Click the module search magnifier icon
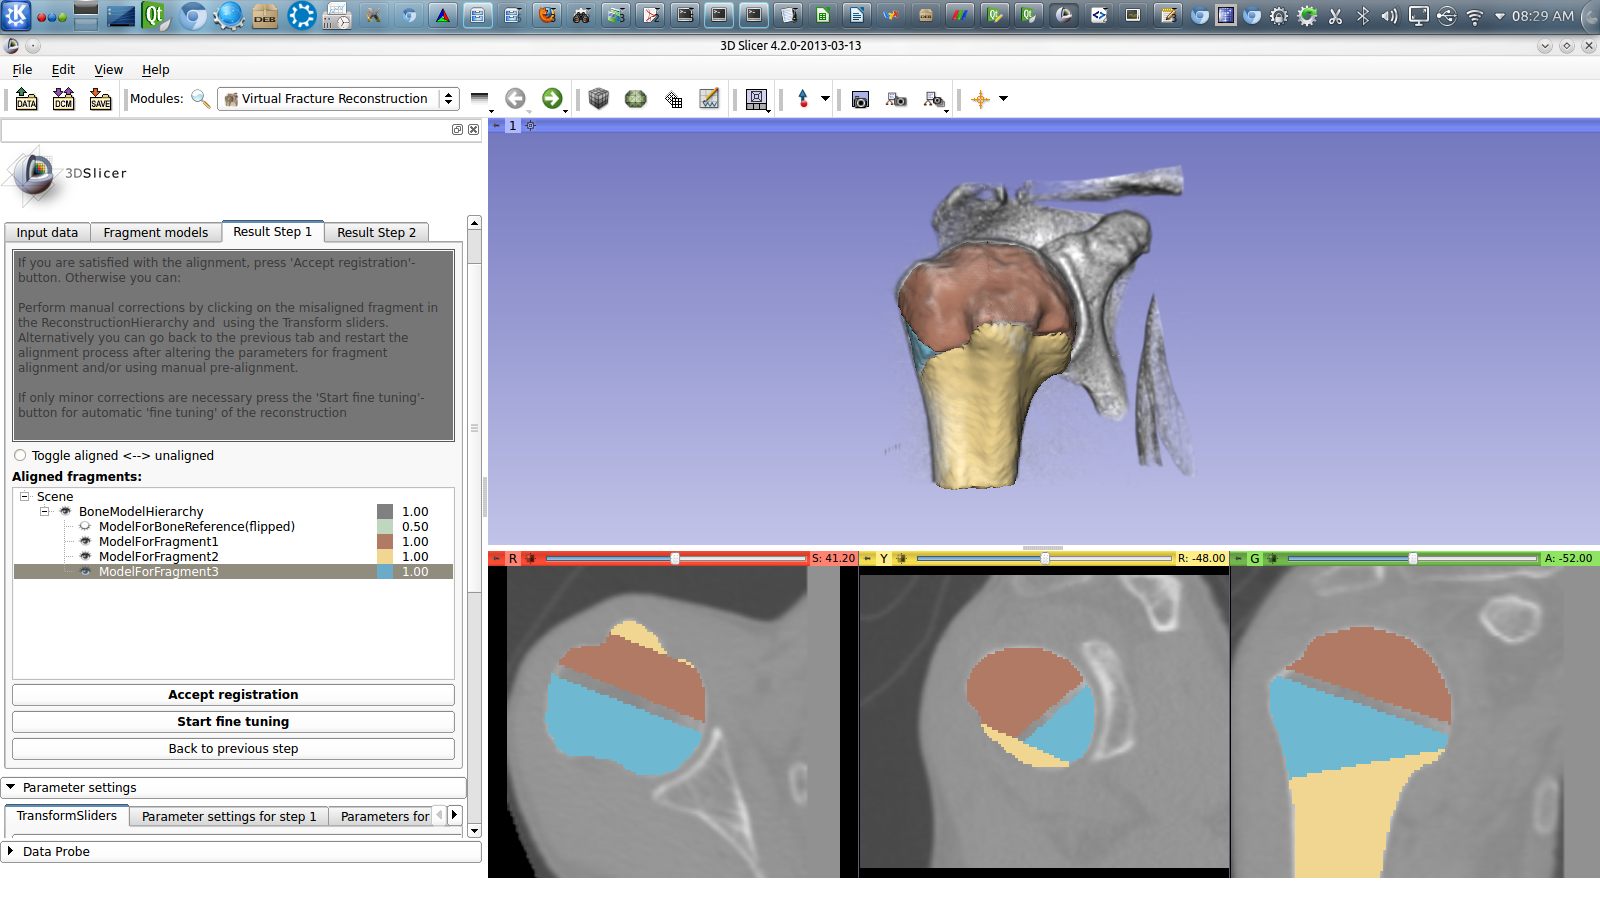 tap(200, 98)
